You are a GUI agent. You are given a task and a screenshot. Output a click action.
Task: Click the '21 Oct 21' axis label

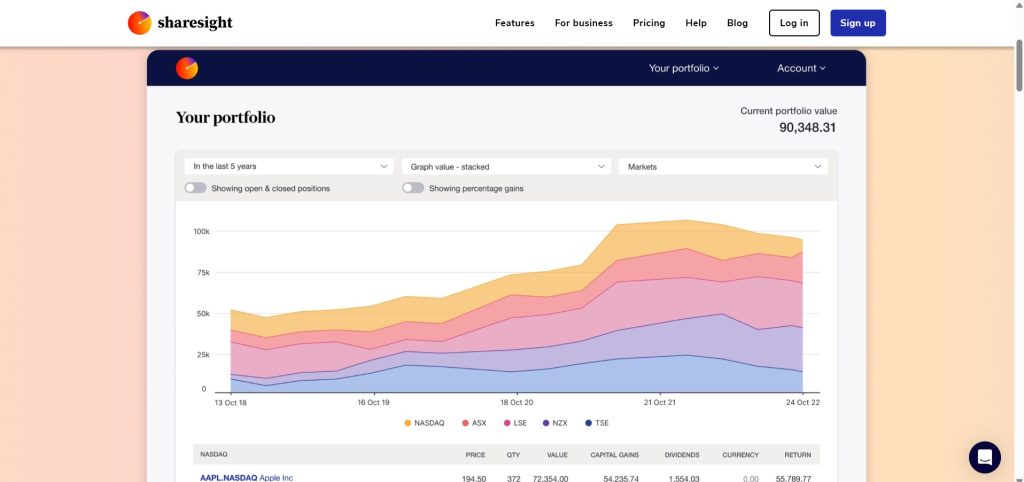(660, 403)
